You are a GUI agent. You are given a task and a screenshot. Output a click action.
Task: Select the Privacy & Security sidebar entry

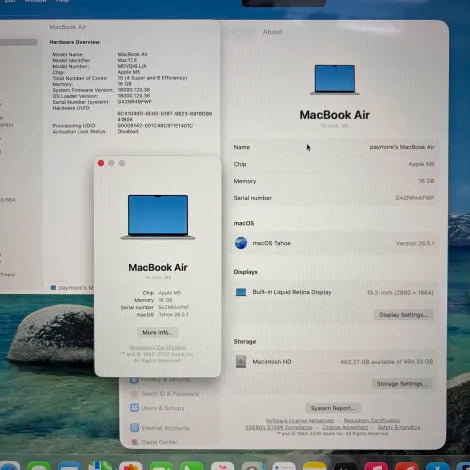(x=161, y=380)
